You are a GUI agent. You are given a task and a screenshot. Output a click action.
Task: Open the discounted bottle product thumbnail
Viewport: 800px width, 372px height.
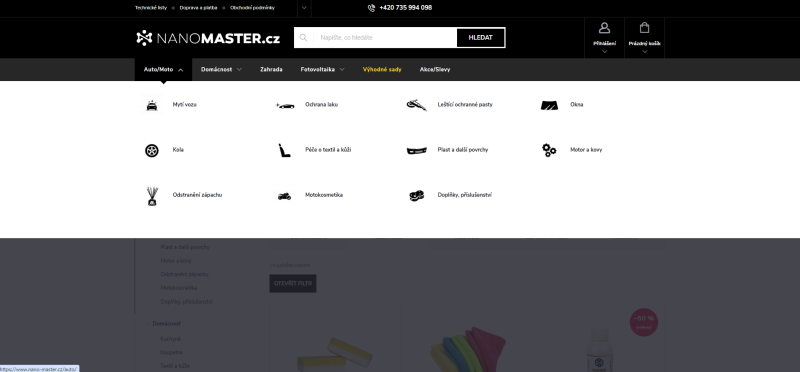(x=599, y=351)
